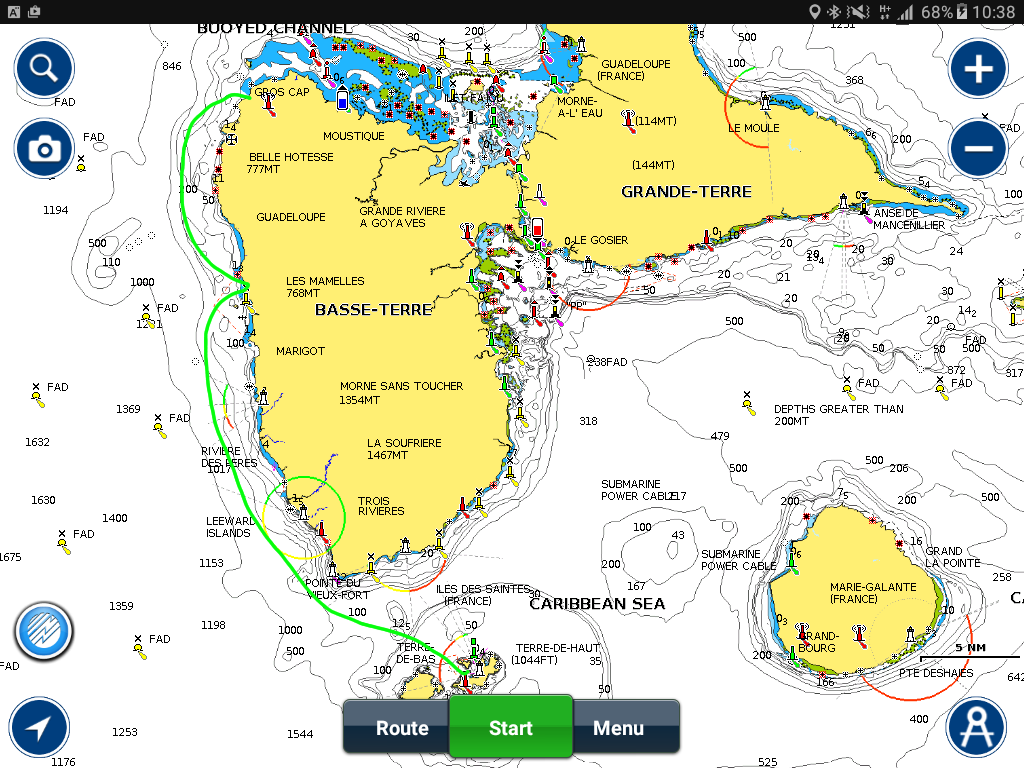Tap the camera snapshot button
Image resolution: width=1024 pixels, height=768 pixels.
[x=43, y=149]
